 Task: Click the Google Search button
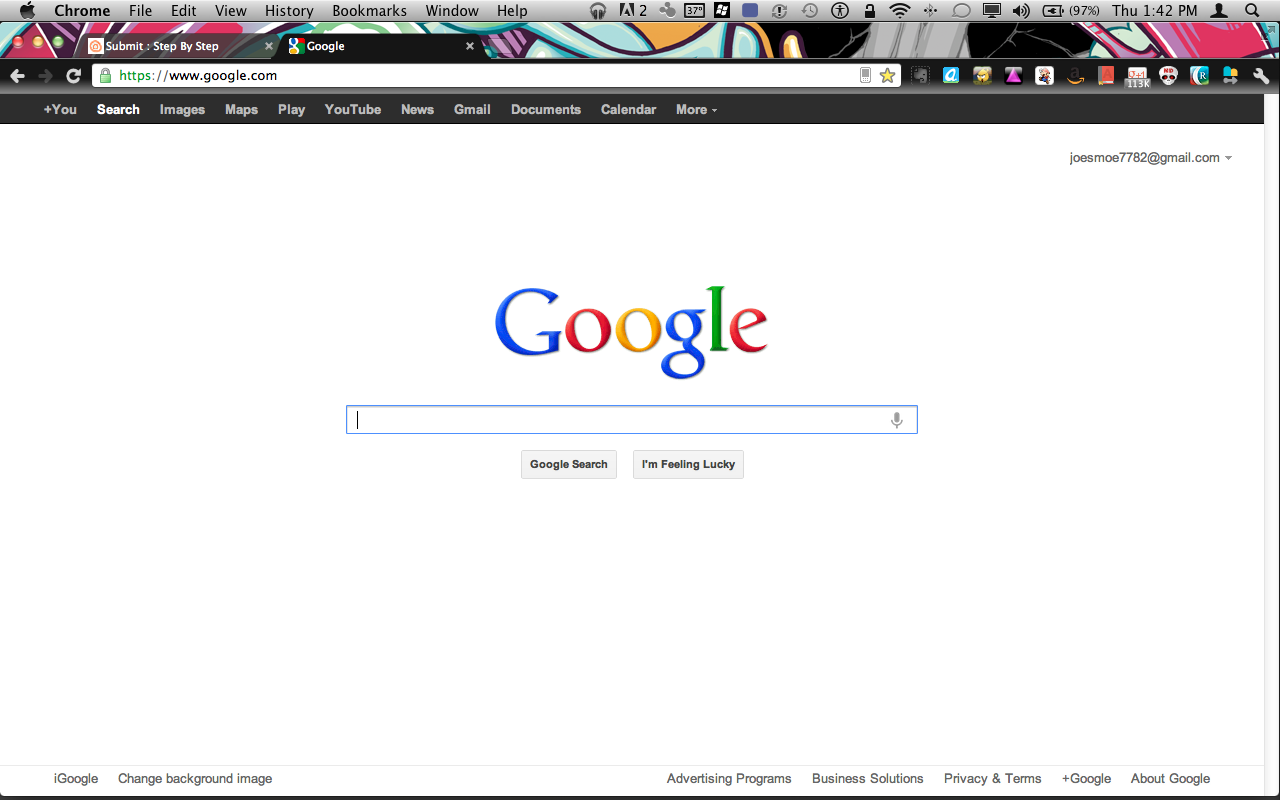[569, 465]
